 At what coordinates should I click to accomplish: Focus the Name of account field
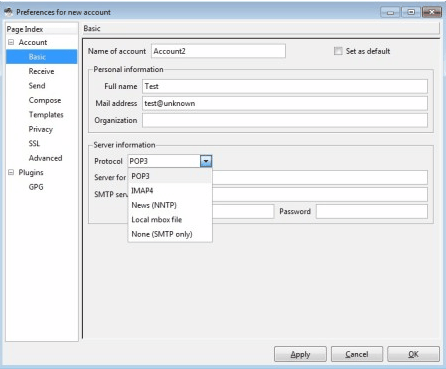tap(218, 51)
